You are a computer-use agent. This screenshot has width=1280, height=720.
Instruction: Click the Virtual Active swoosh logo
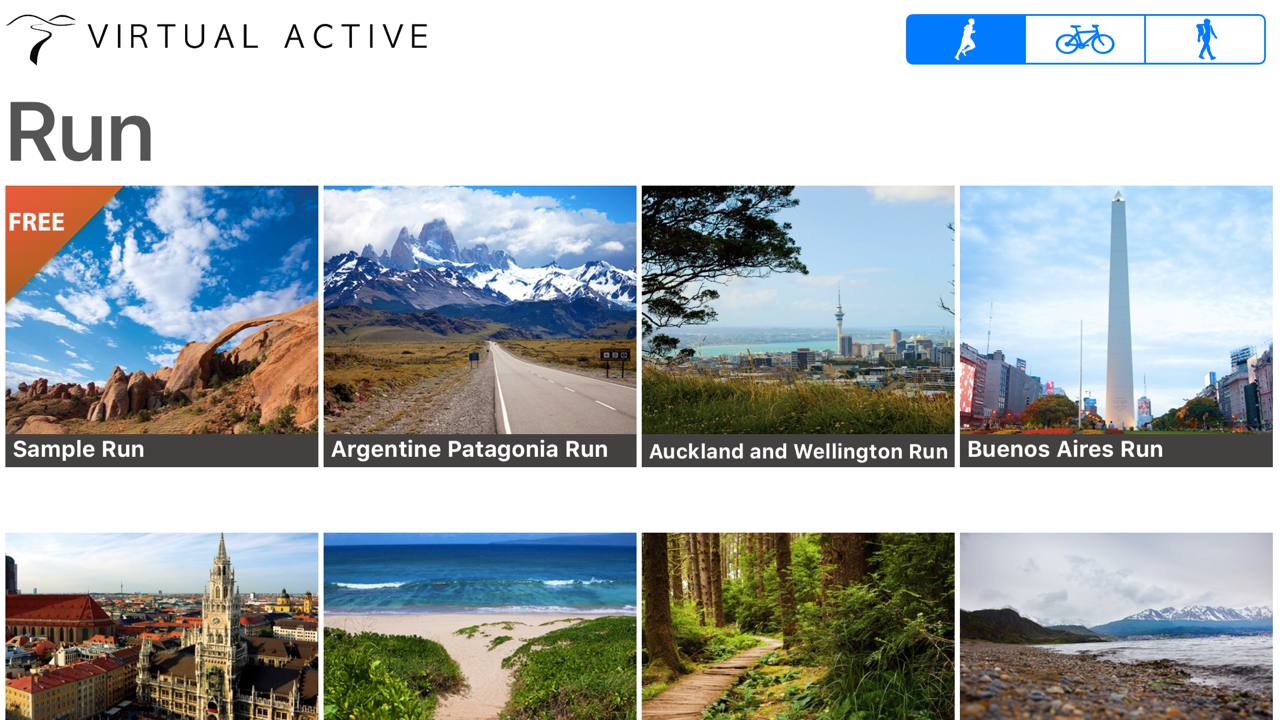[41, 39]
